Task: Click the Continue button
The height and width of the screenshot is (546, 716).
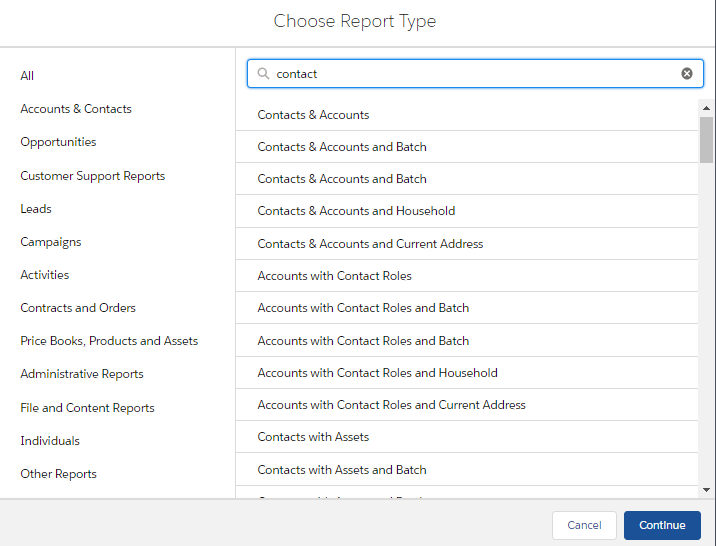Action: 662,525
